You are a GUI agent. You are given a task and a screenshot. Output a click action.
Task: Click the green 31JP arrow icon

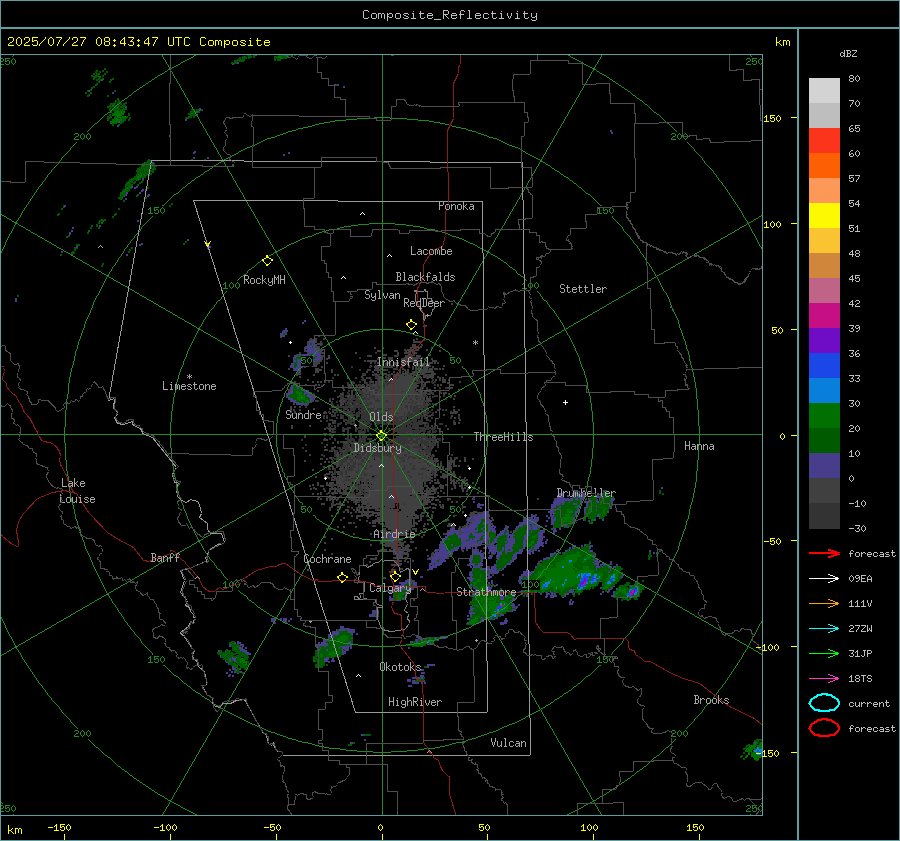(824, 653)
